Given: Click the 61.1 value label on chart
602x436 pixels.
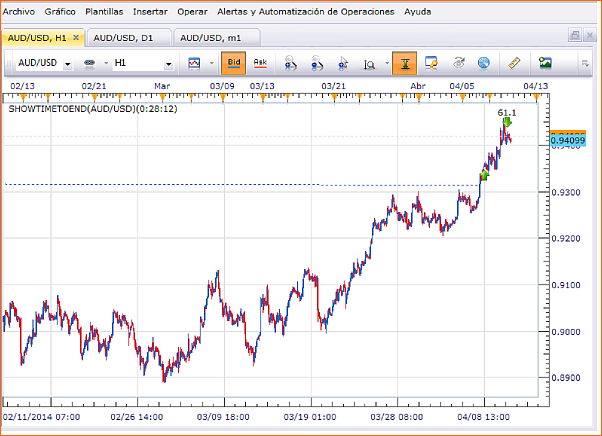Looking at the screenshot, I should pyautogui.click(x=507, y=112).
